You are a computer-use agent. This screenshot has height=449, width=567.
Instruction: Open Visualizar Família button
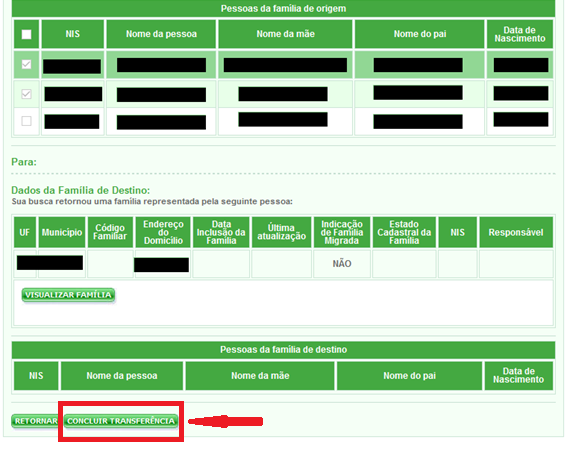pos(68,295)
